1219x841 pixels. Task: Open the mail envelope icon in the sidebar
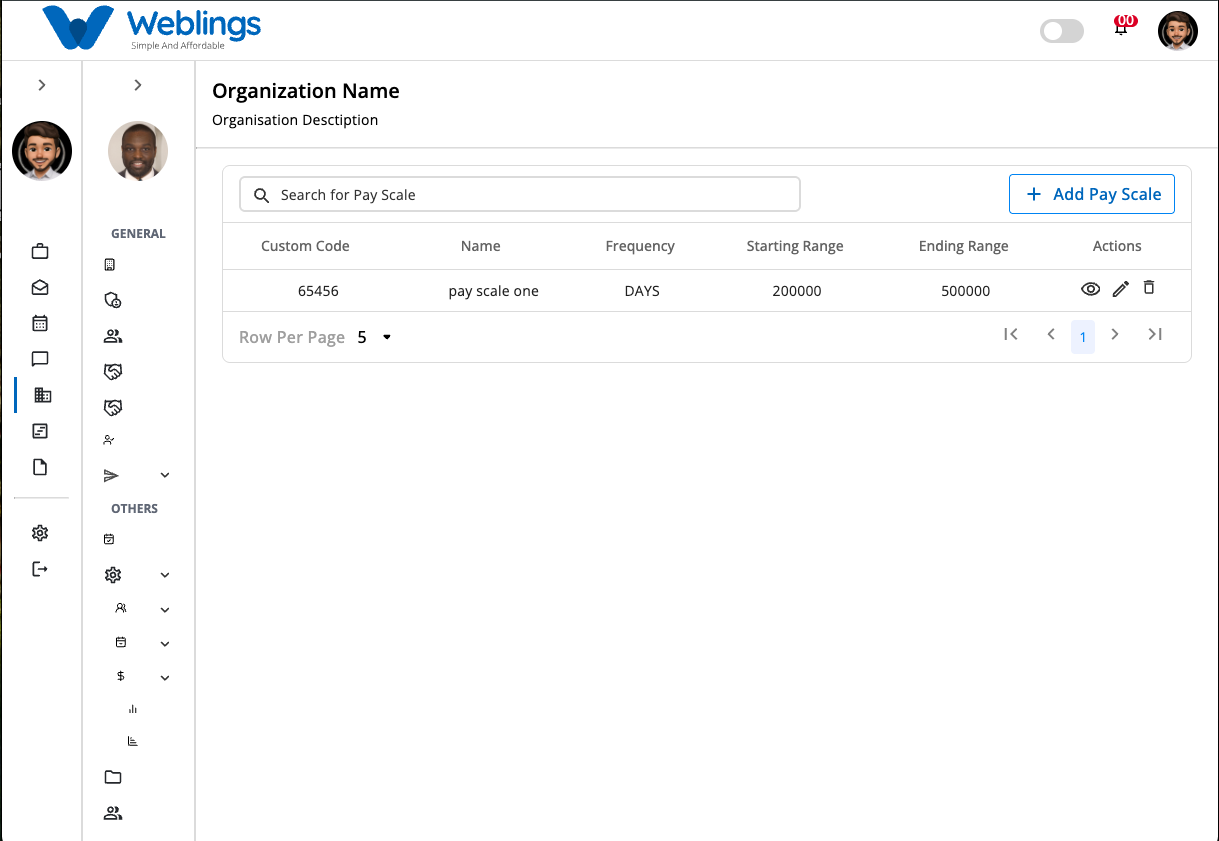pyautogui.click(x=40, y=287)
